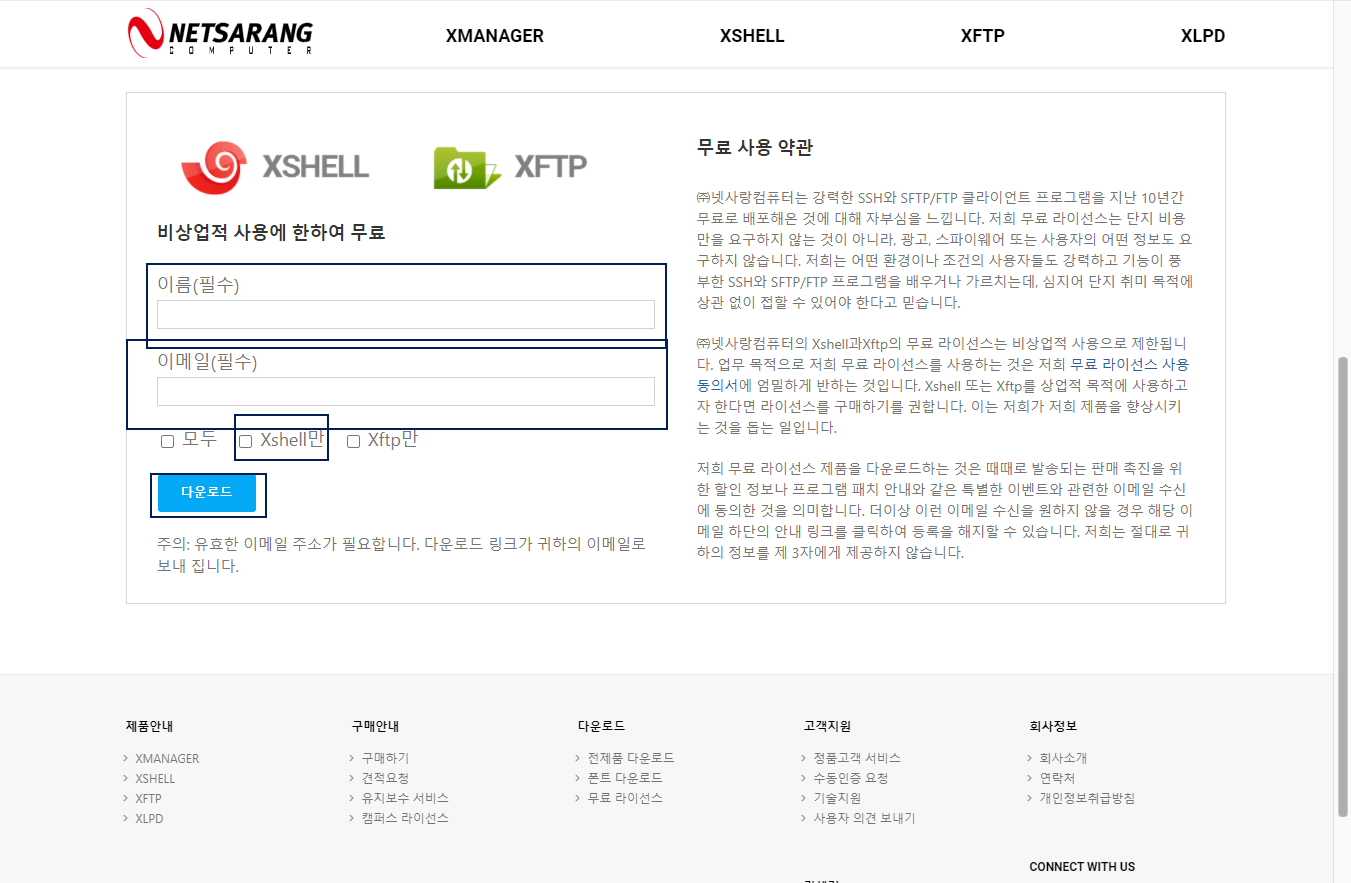Image resolution: width=1351 pixels, height=883 pixels.
Task: Open the 수동인증 요청 footer link
Action: [x=851, y=778]
